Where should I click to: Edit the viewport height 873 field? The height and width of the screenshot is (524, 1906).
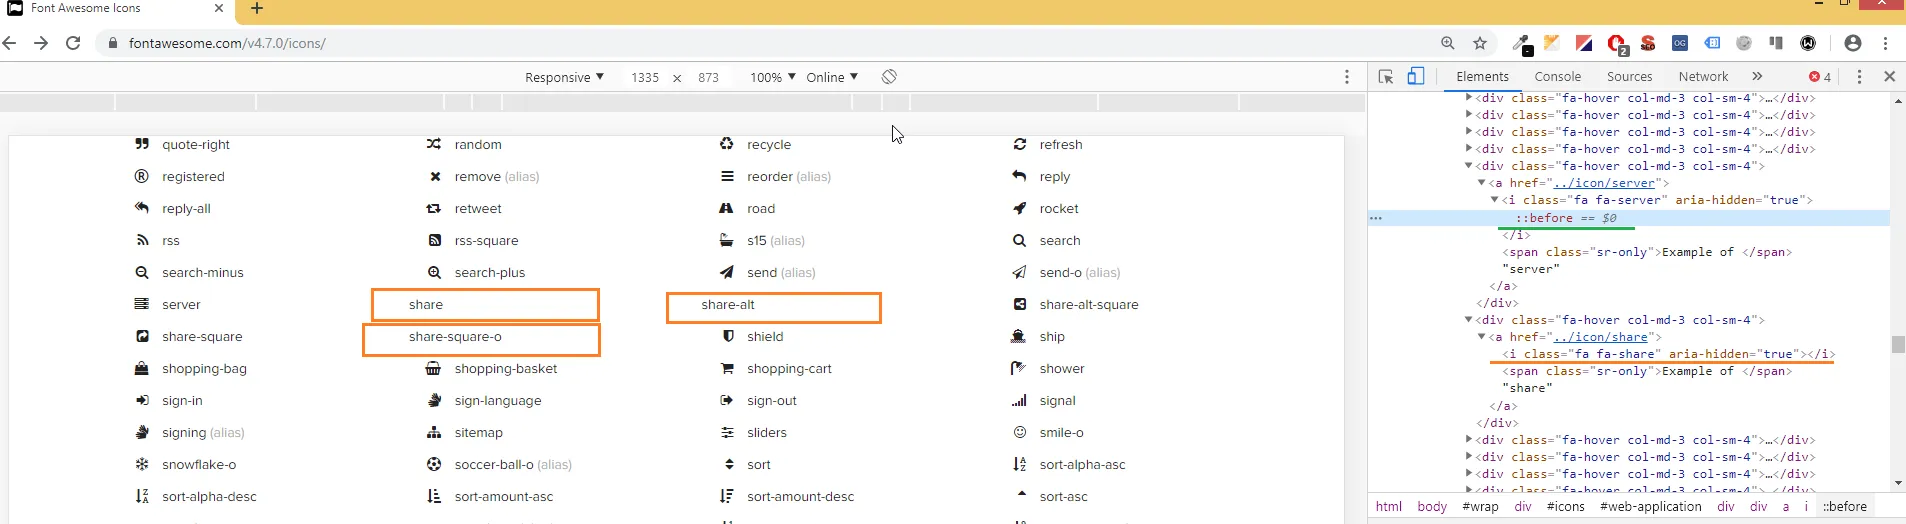(708, 77)
